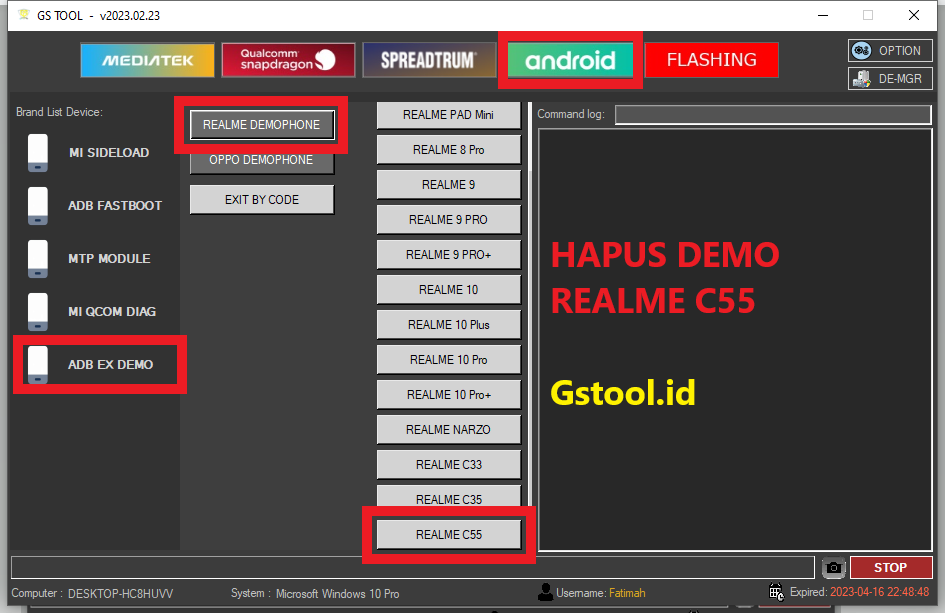Select the REALME 9 PRO+ model
Screen dimensions: 945x613
448,254
